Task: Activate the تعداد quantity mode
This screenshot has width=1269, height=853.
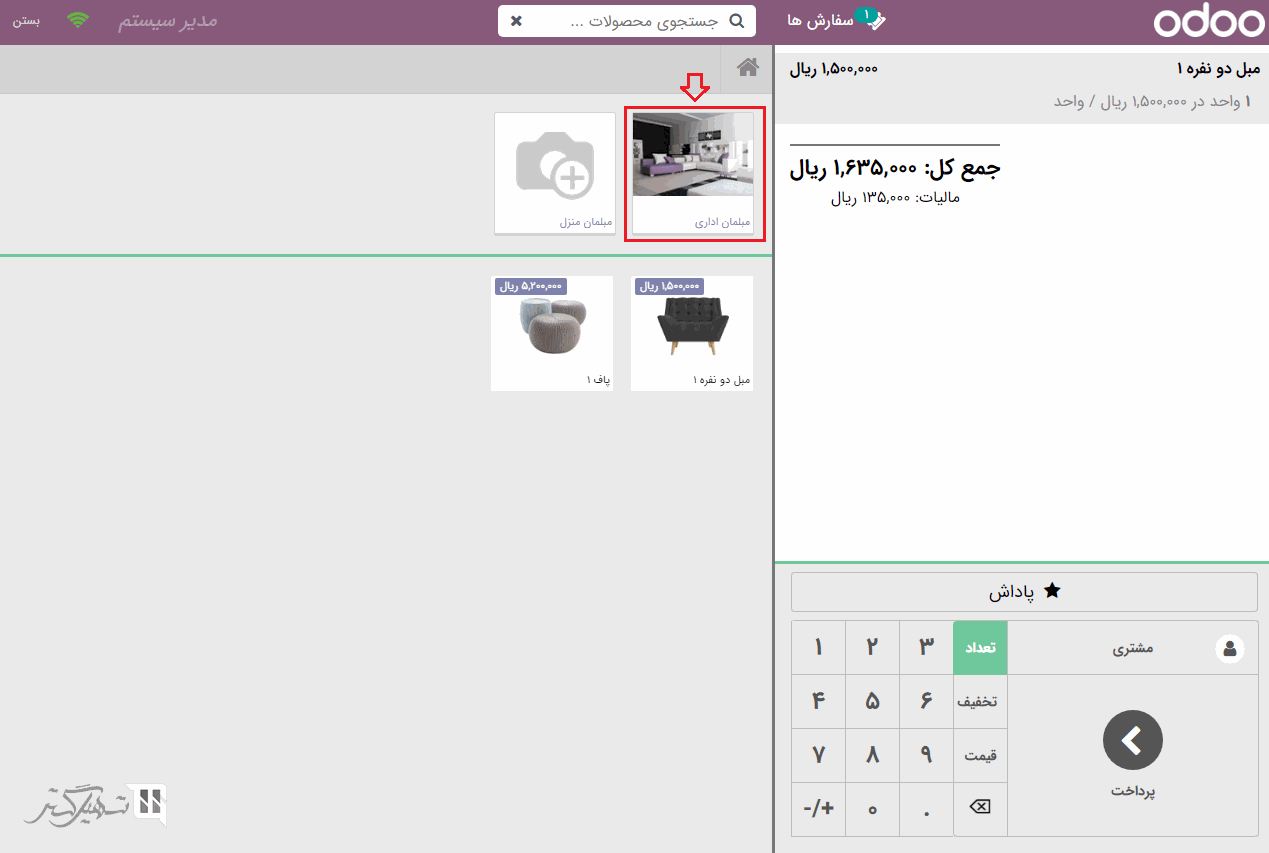Action: click(x=979, y=648)
